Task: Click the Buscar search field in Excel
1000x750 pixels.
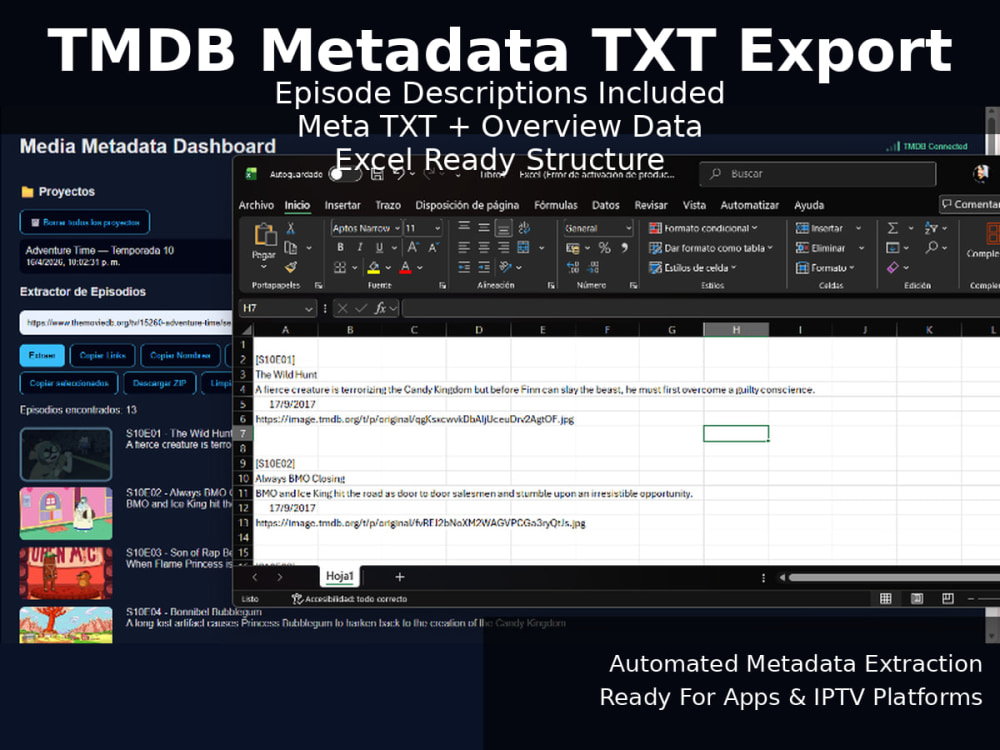Action: point(818,173)
